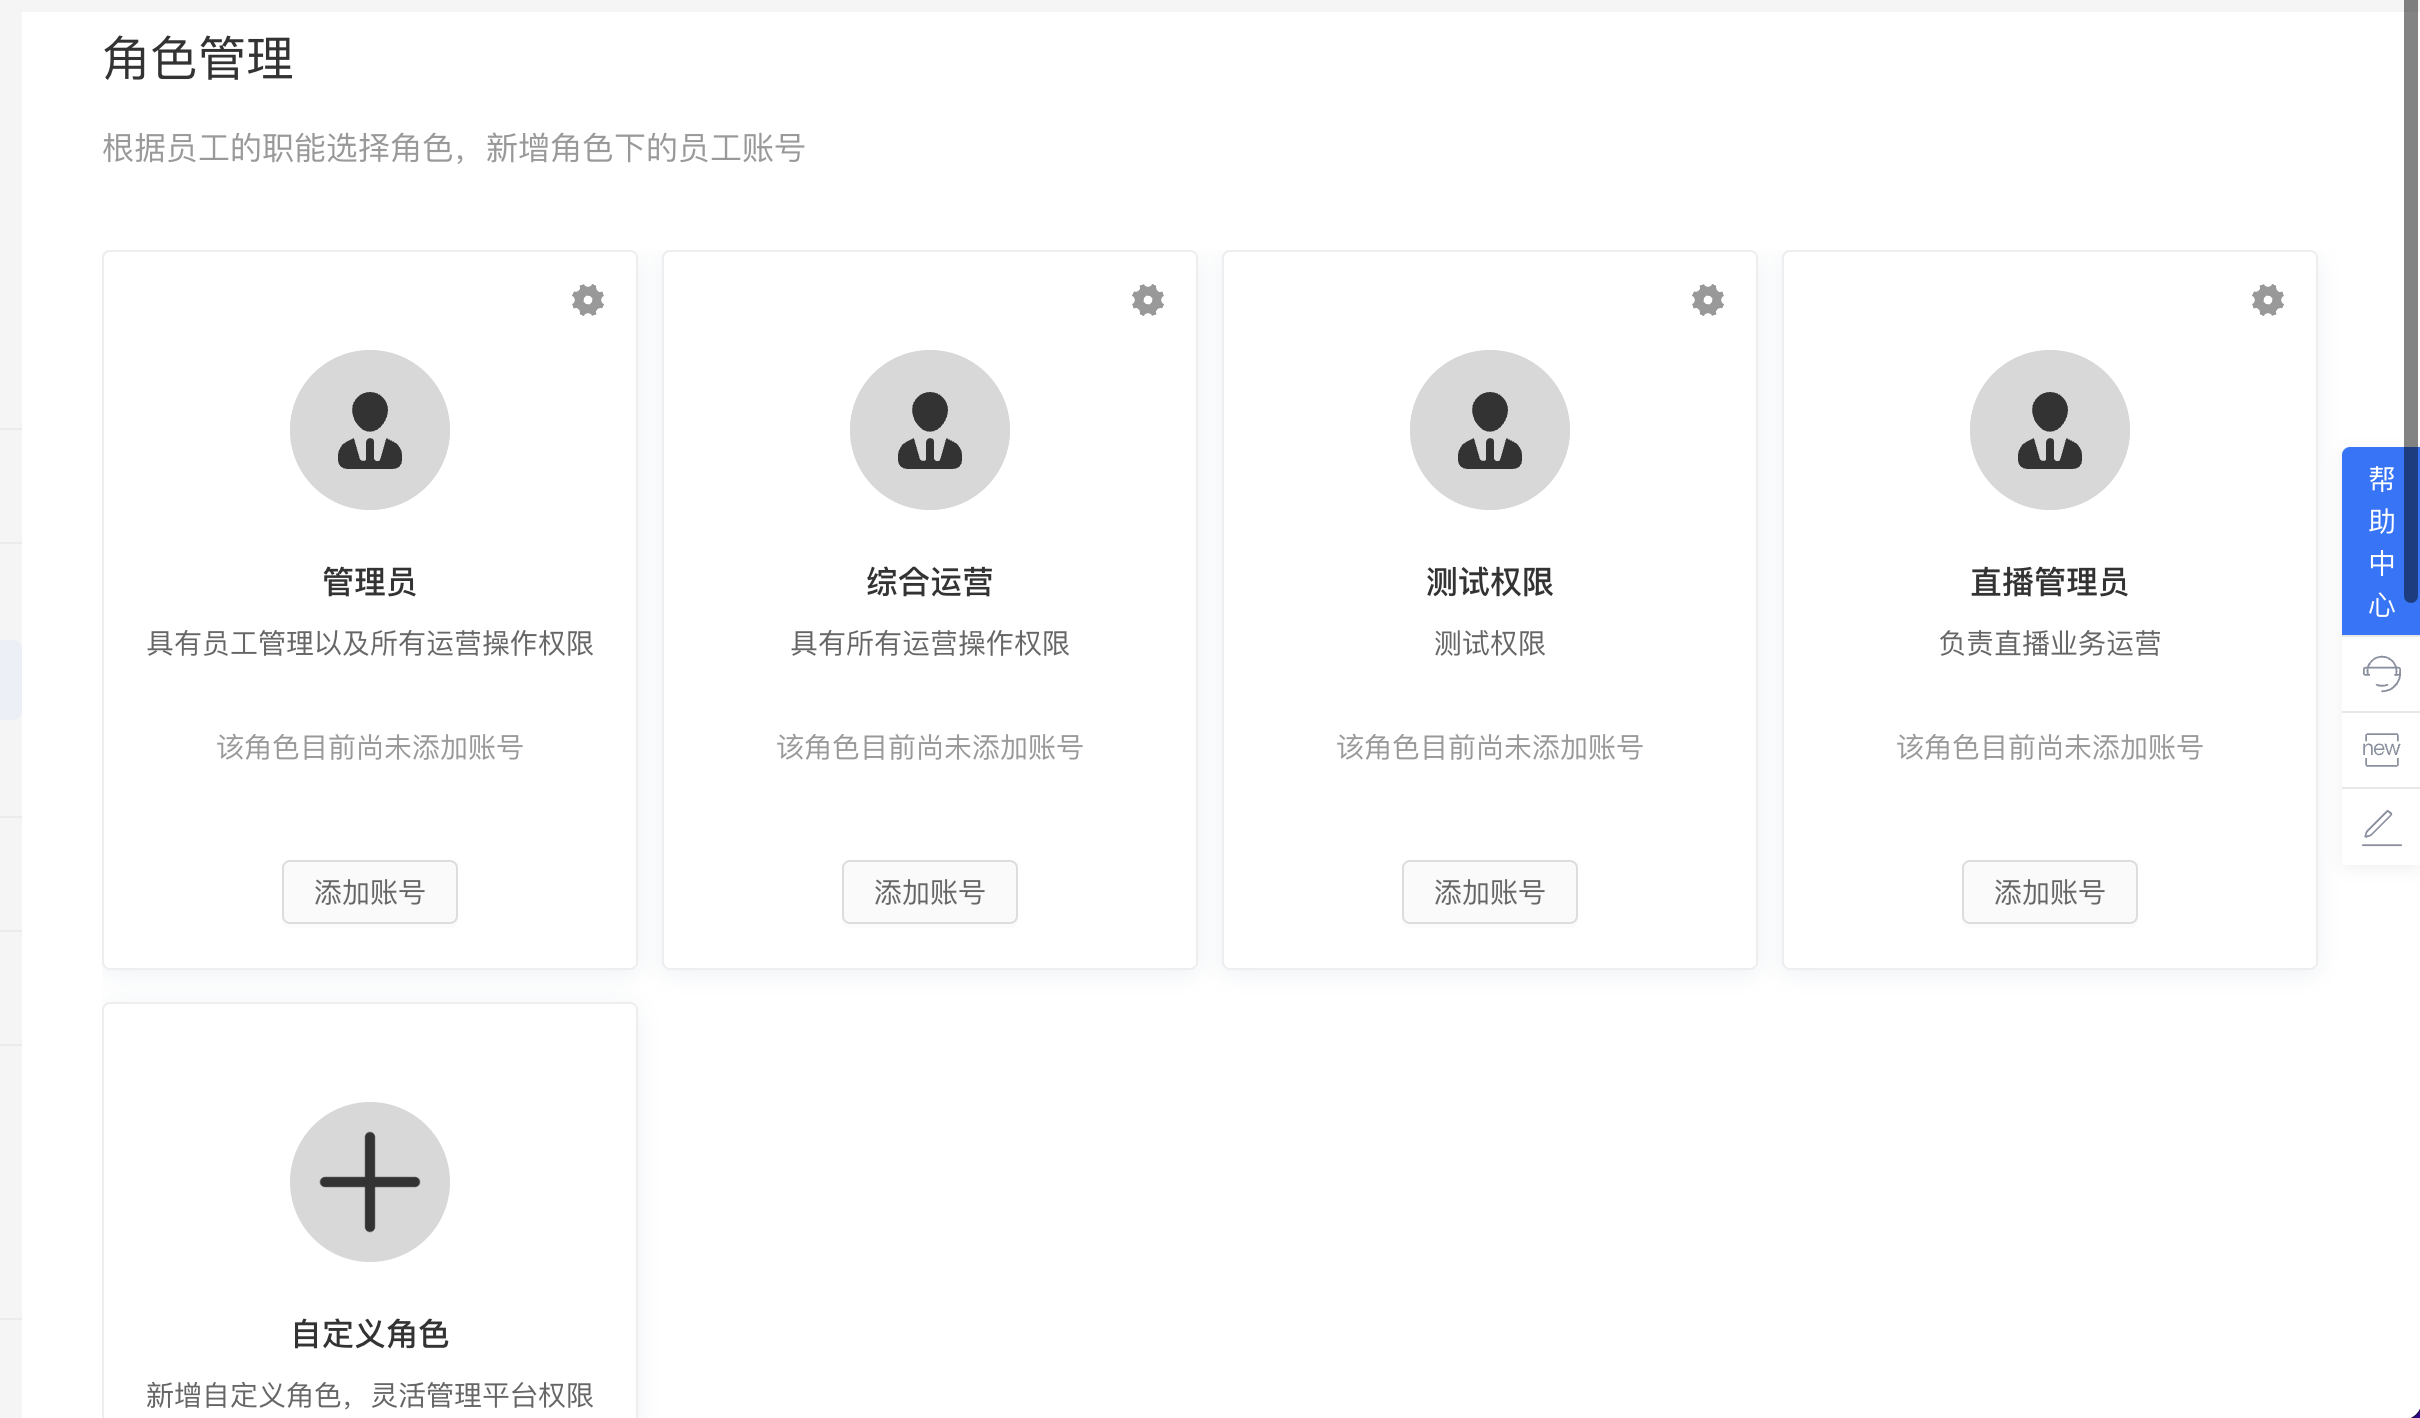The height and width of the screenshot is (1418, 2420).
Task: Click the 'new' message icon in sidebar
Action: [2381, 750]
